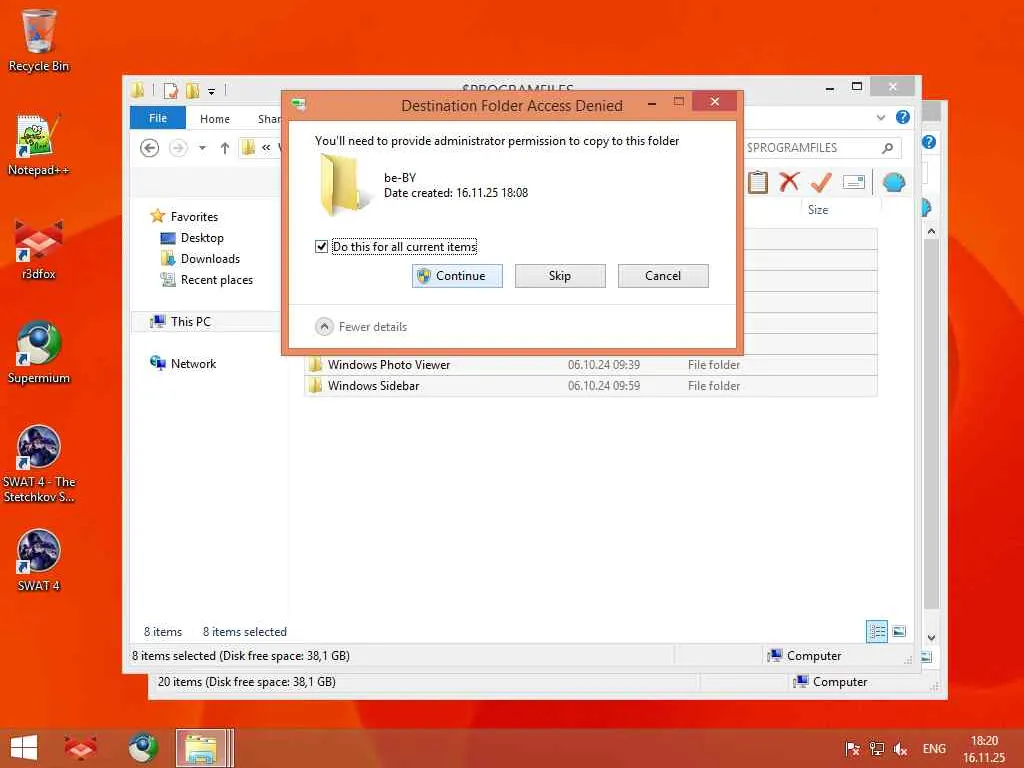Select the Windows Photo Viewer folder
Screen dimensions: 1024x768
point(591,365)
